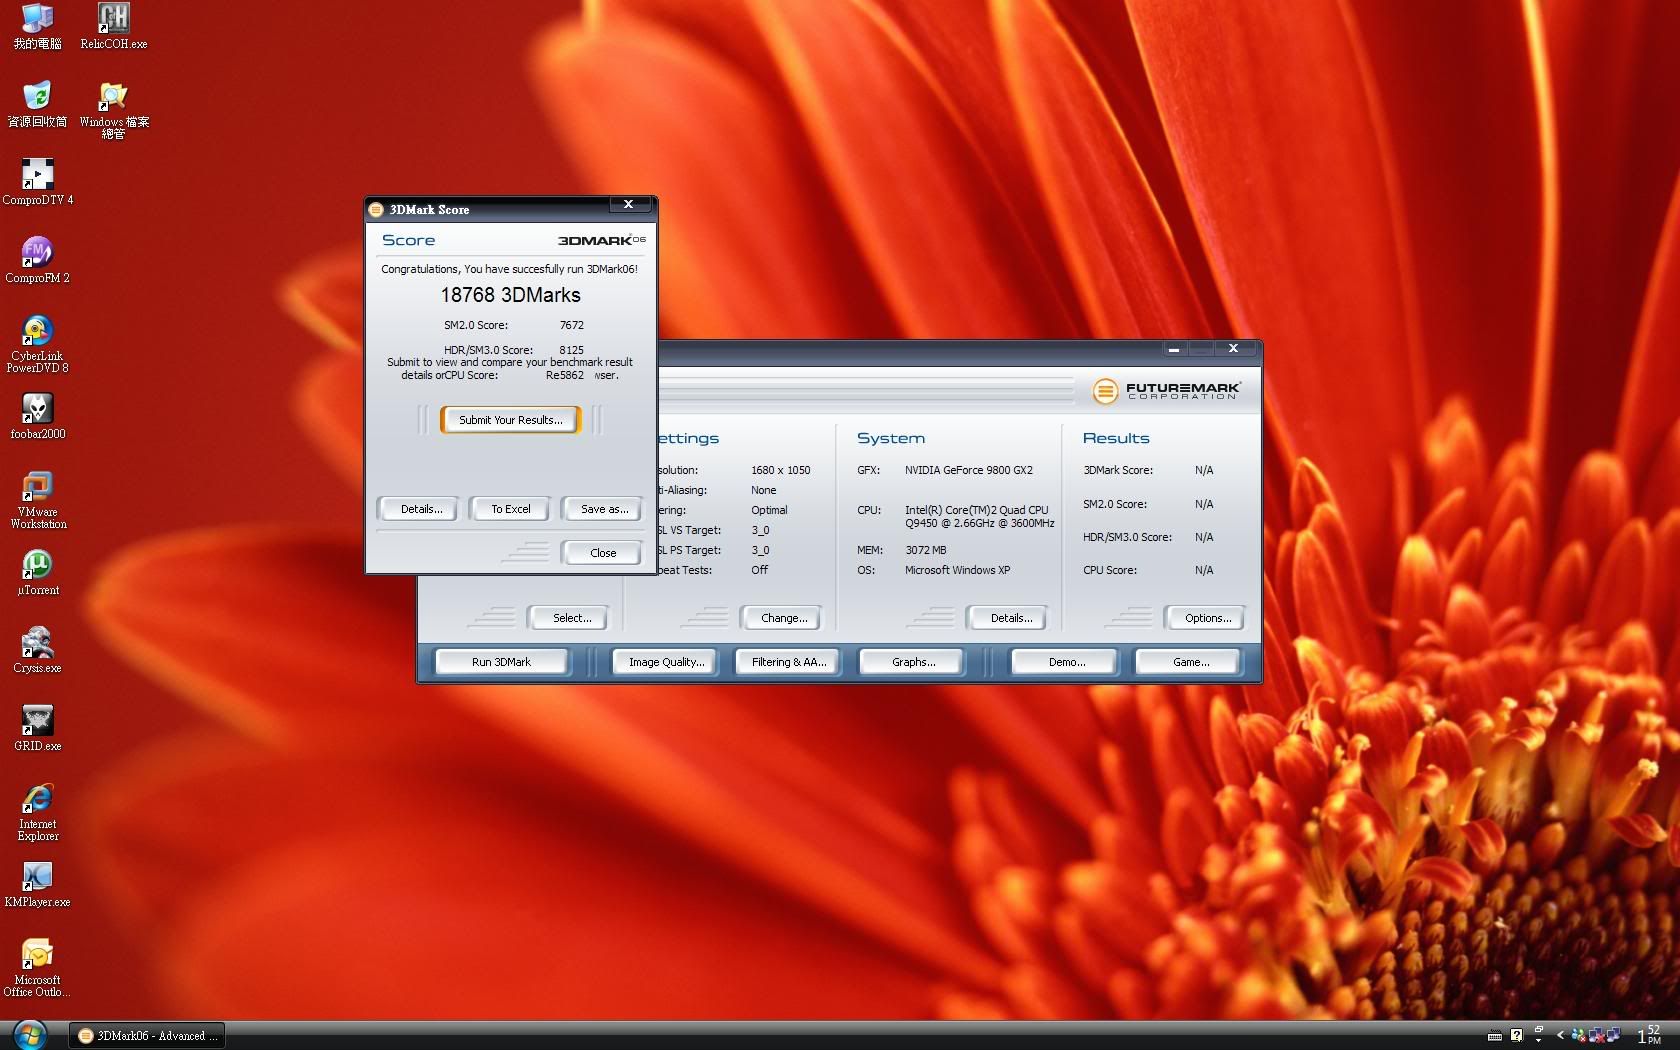1680x1050 pixels.
Task: Open Filtering & AA settings
Action: [x=789, y=662]
